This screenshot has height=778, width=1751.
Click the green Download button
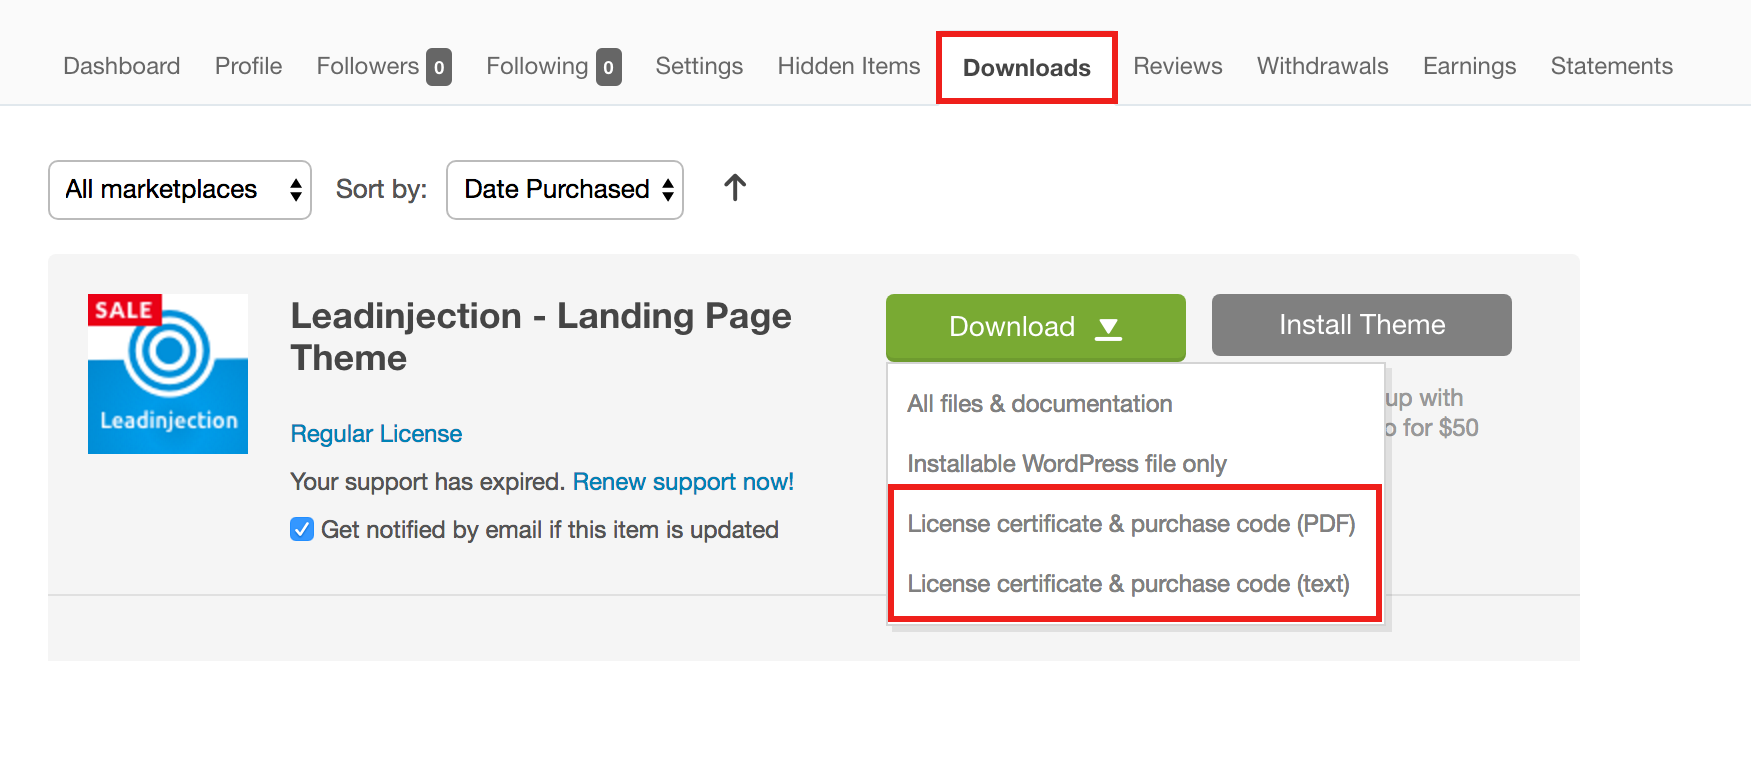point(1036,327)
